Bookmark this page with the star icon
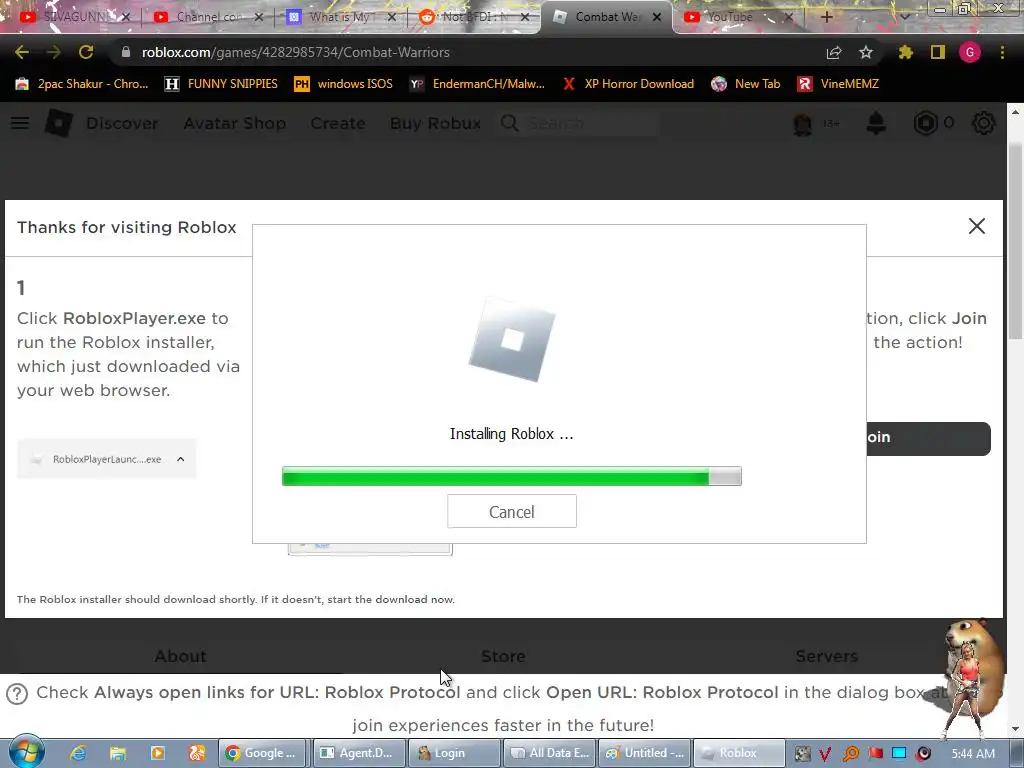 (866, 52)
